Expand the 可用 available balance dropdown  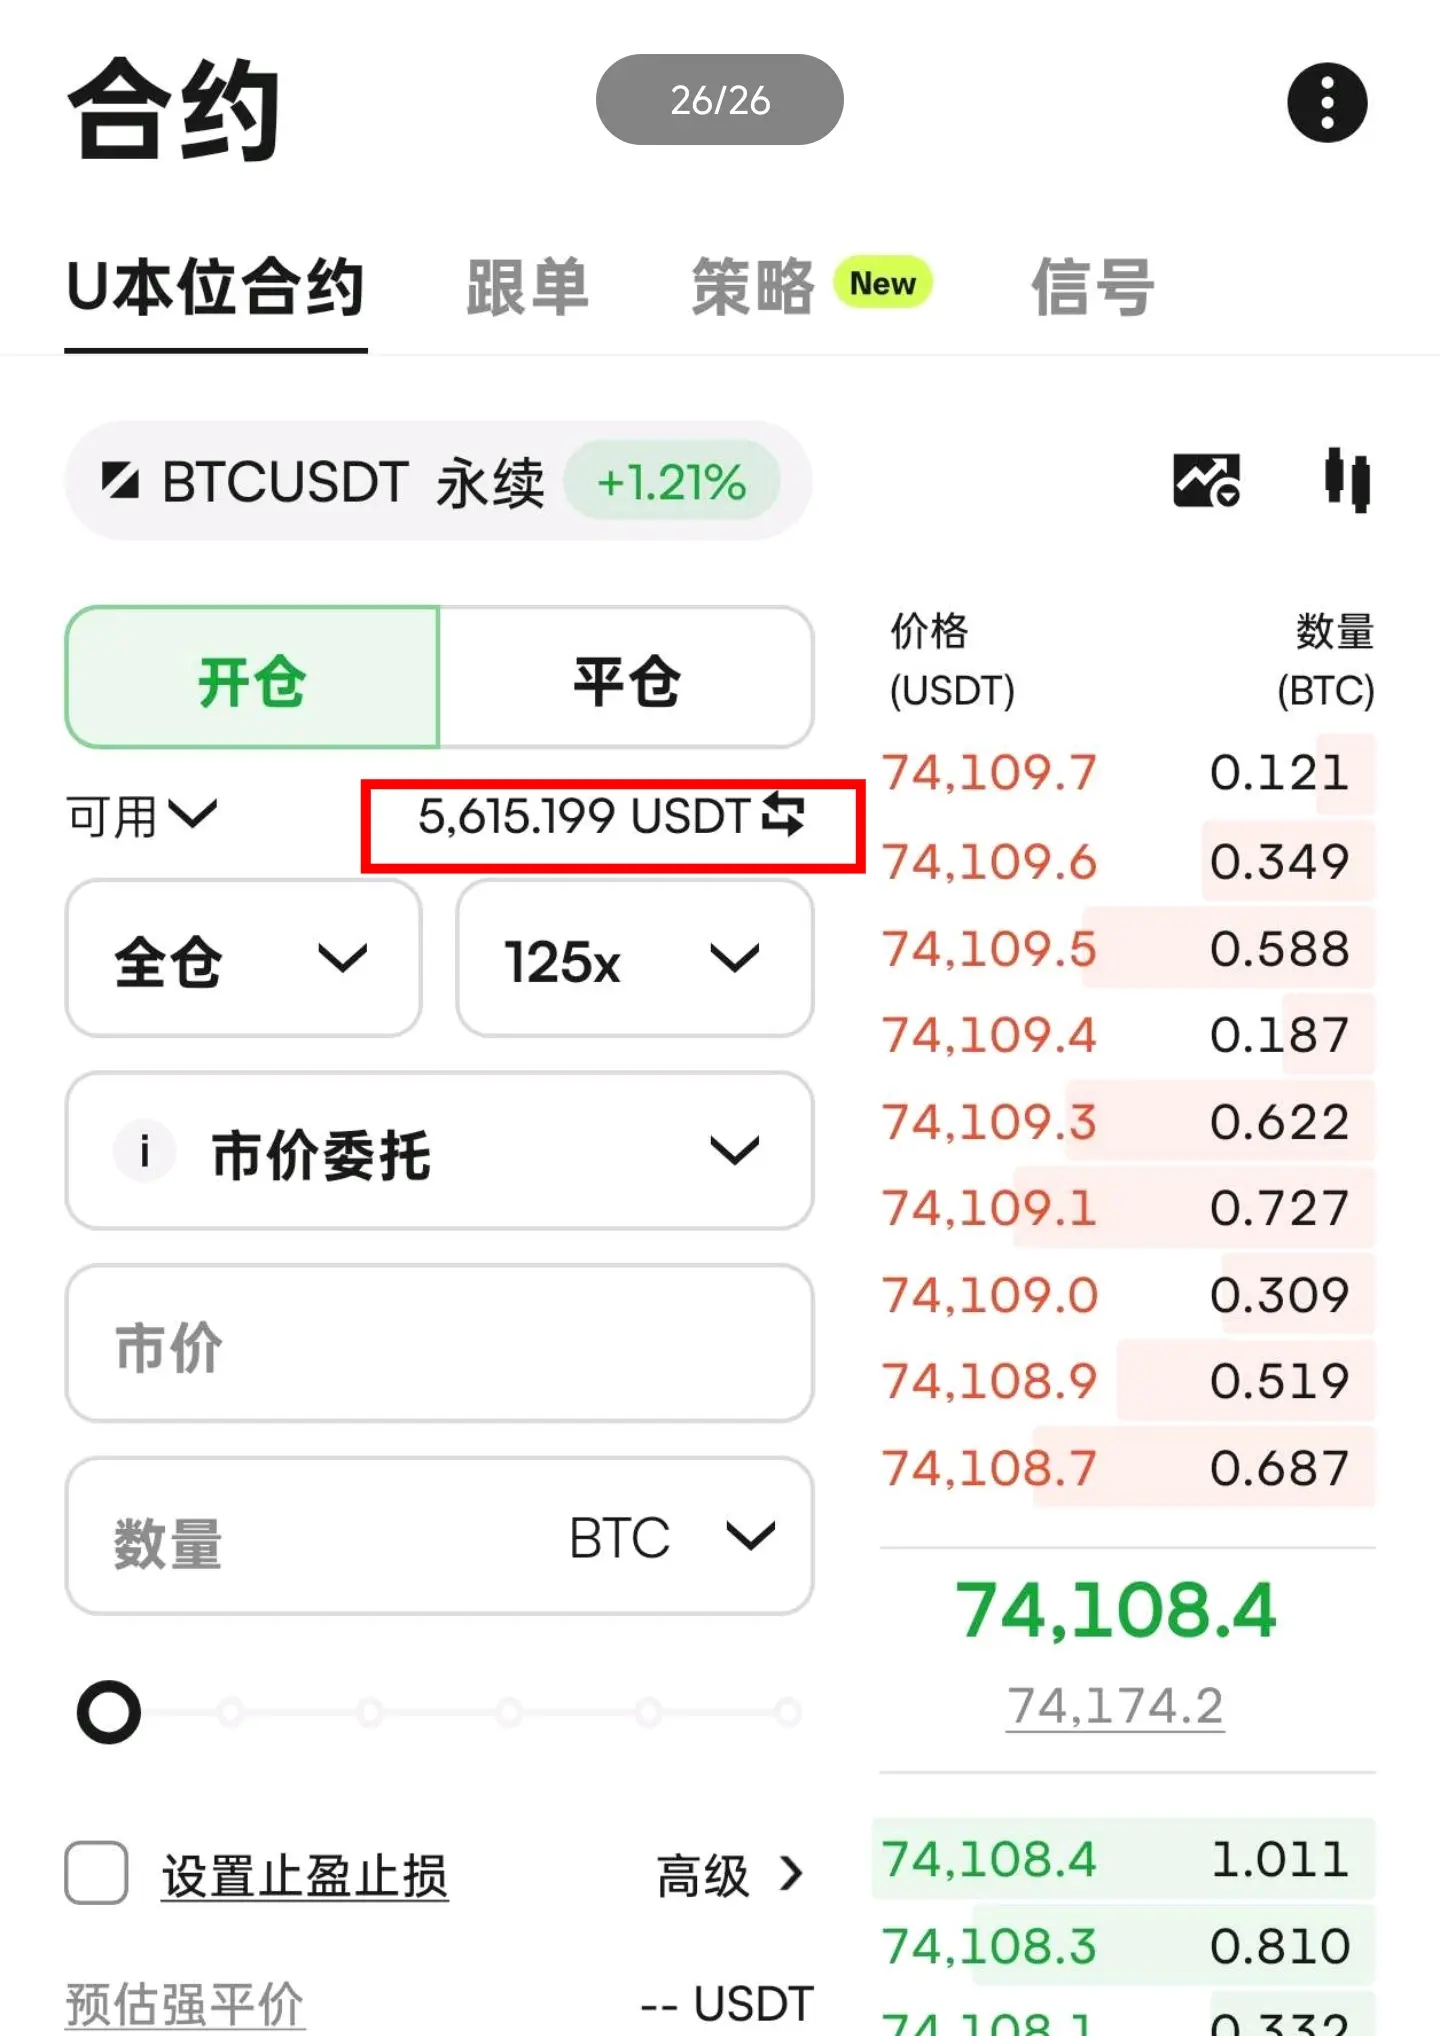142,816
